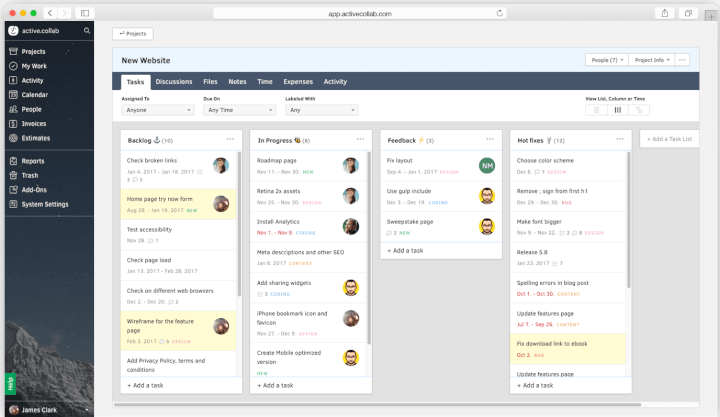
Task: Select the column view layout
Action: (617, 110)
